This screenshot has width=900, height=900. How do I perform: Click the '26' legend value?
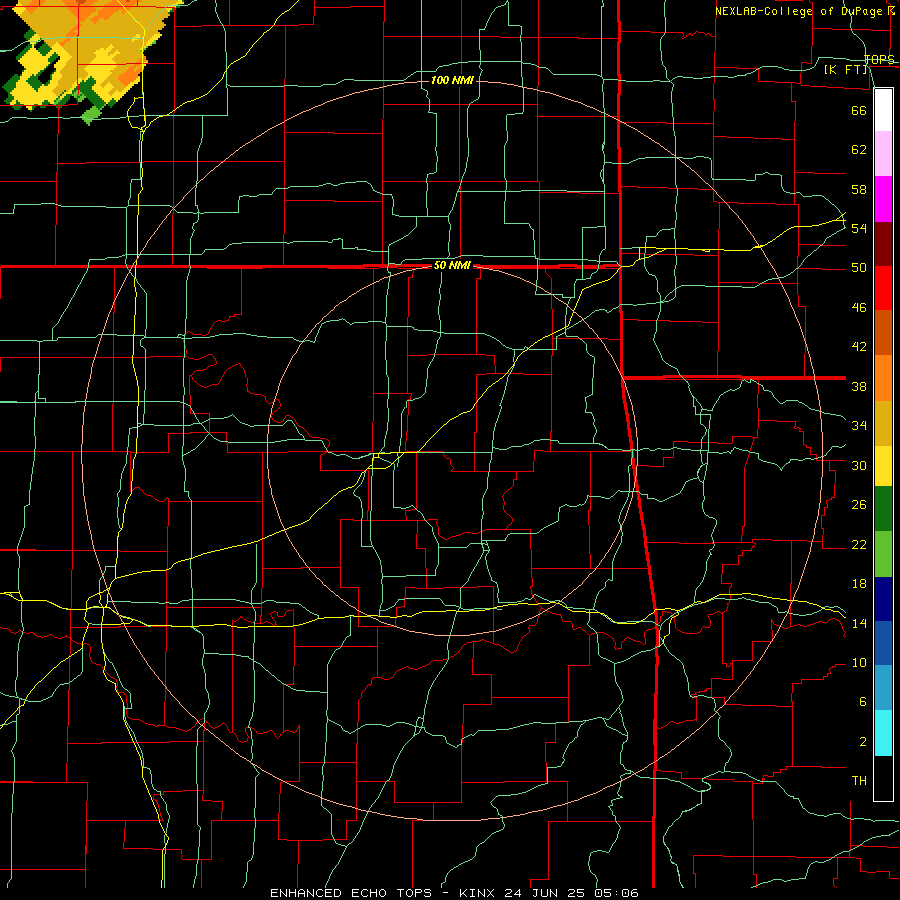point(859,505)
